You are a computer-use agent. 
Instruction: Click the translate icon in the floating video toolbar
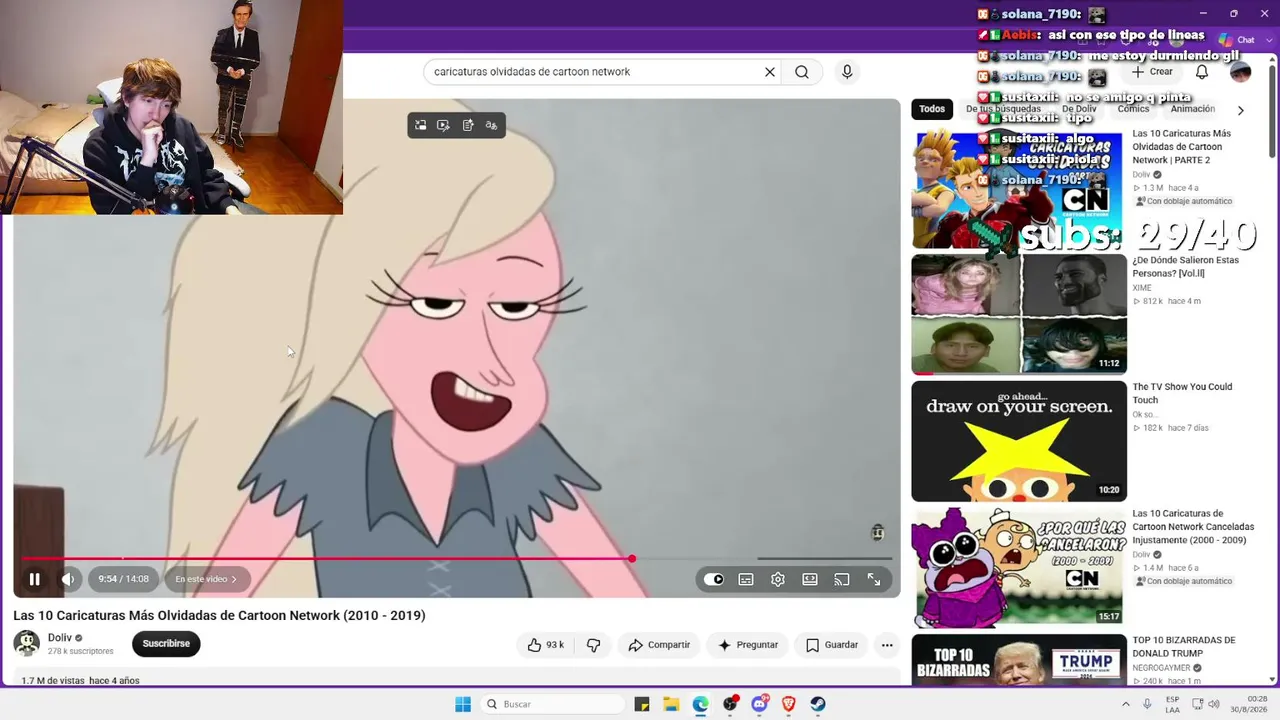(x=491, y=125)
